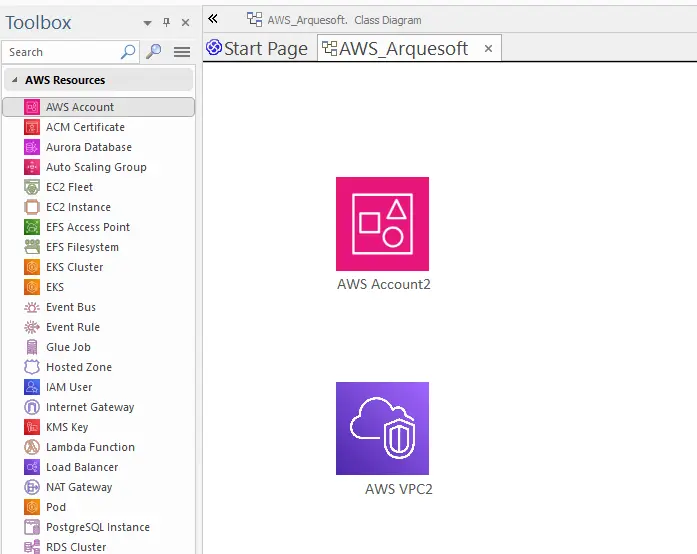
Task: Select the AWS Account toolbox icon
Action: [32, 107]
